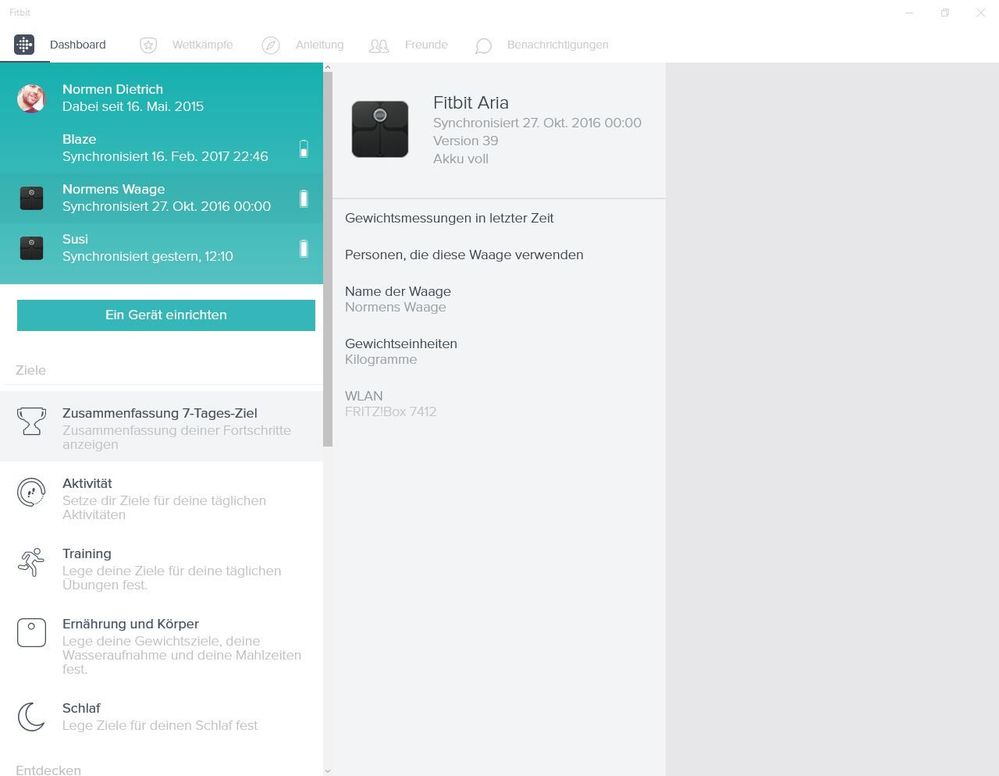Screen dimensions: 999x776
Task: Click the sidebar vertical scrollbar thumb
Action: (x=327, y=259)
